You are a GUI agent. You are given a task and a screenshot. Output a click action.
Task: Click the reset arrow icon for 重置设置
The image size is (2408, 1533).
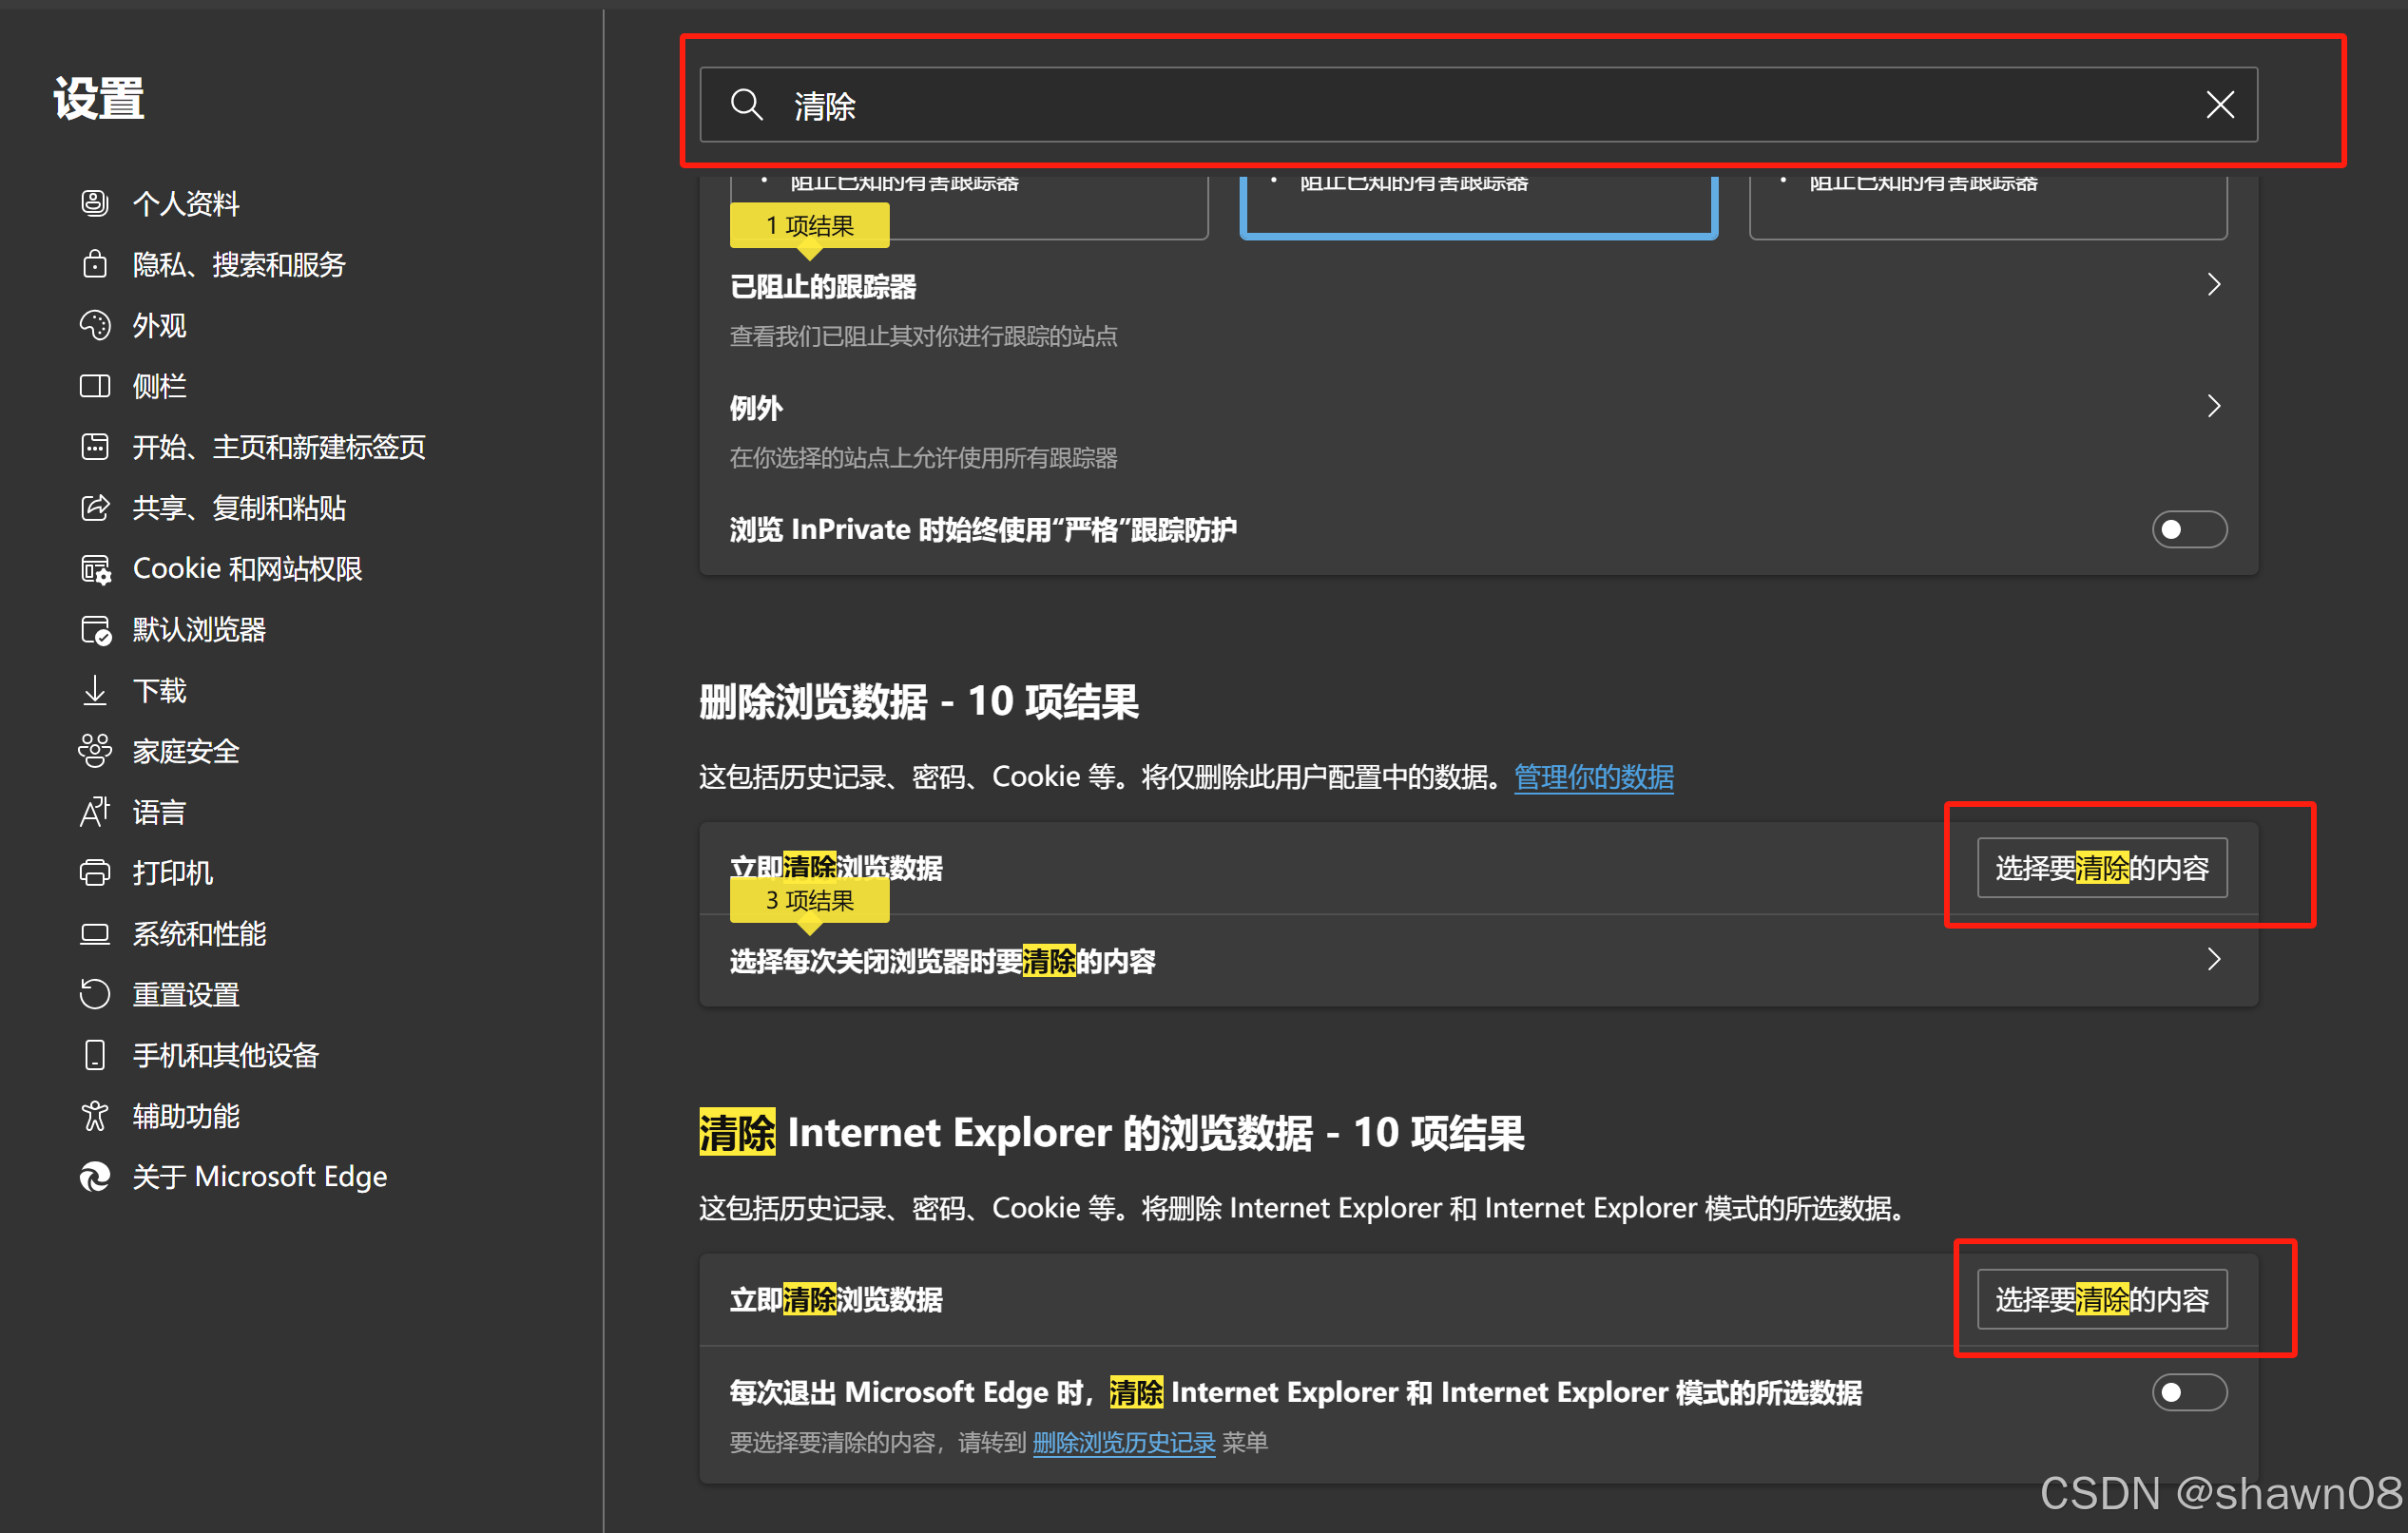pos(95,994)
